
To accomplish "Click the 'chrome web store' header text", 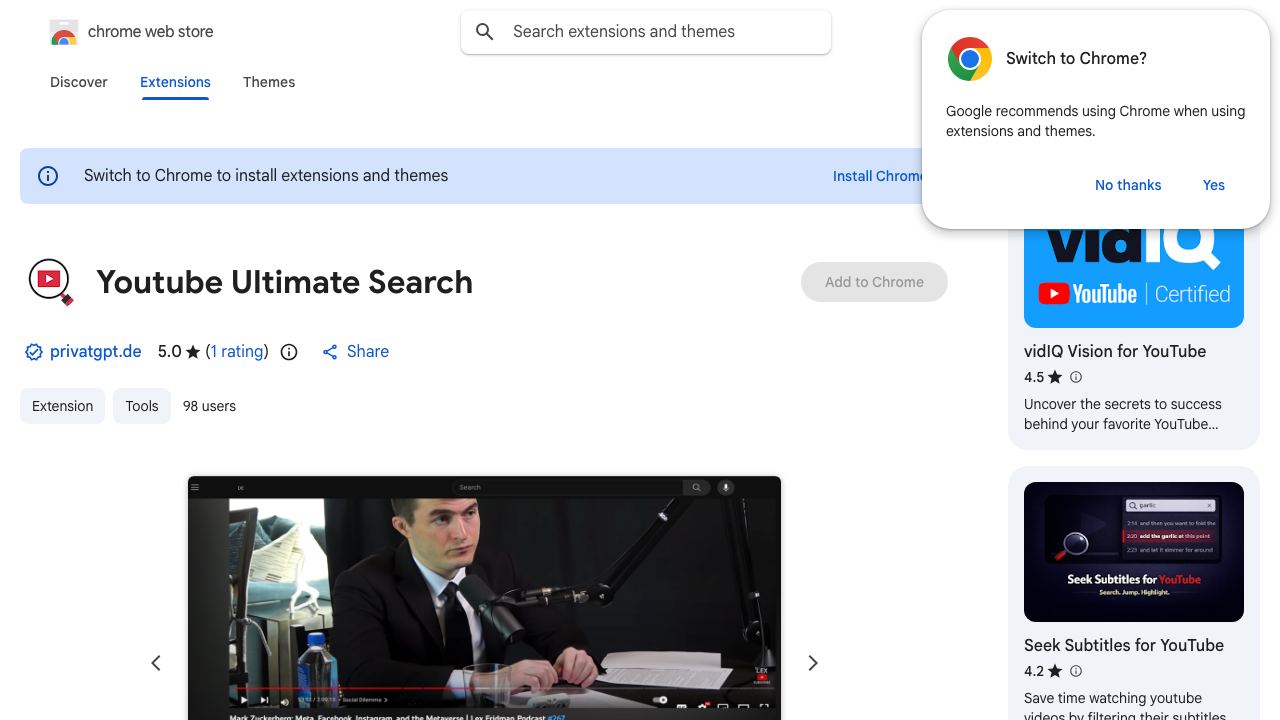I will point(151,32).
